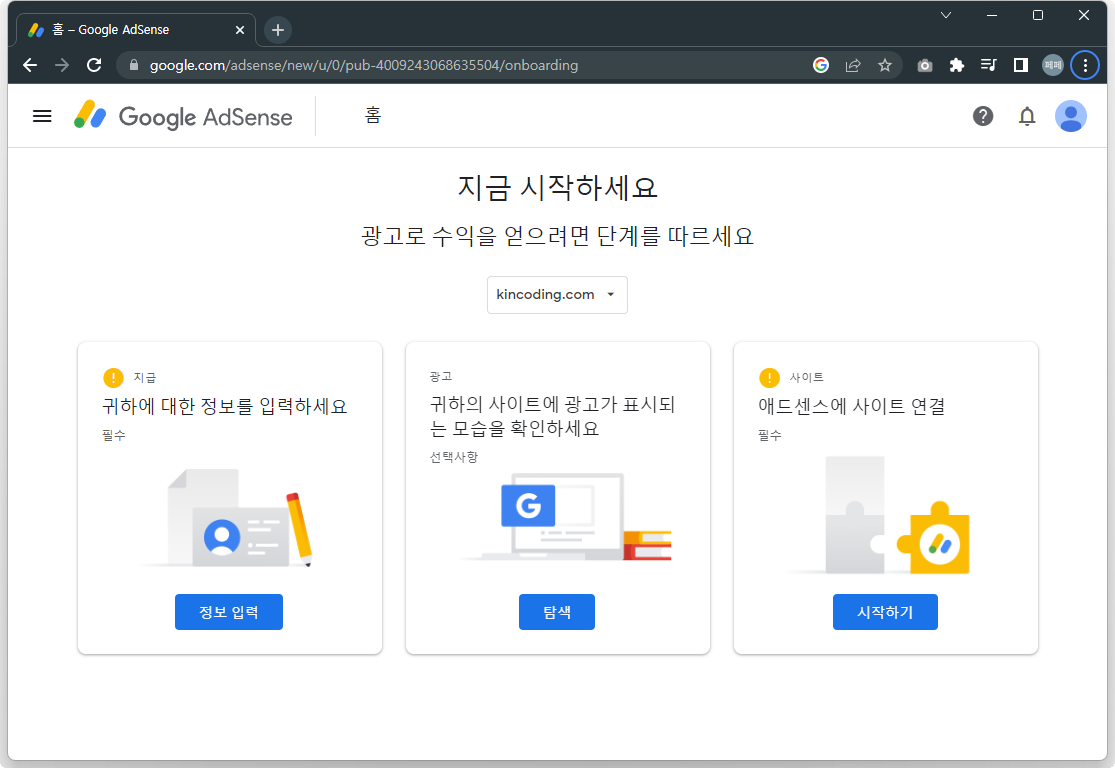View site info via the lock icon
This screenshot has width=1115, height=768.
tap(133, 65)
